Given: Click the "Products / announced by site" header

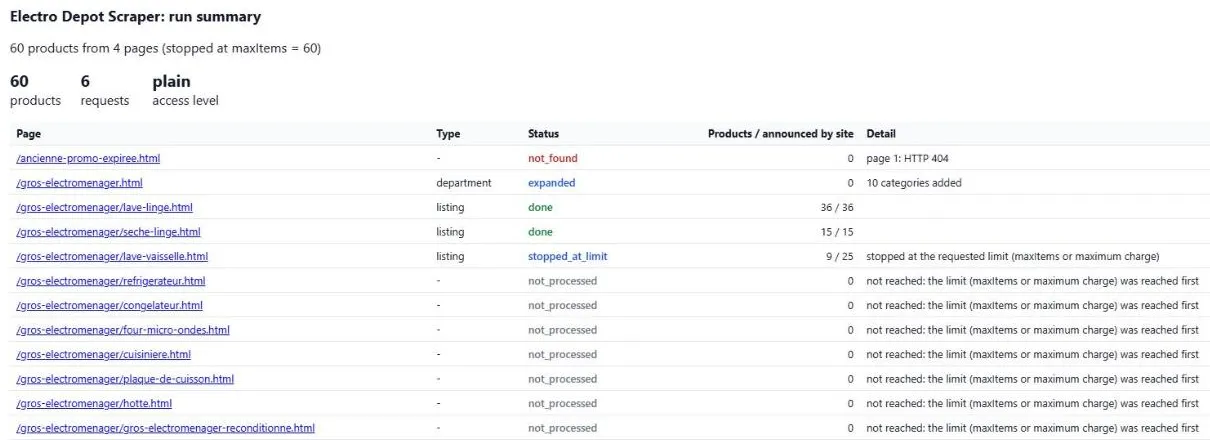Looking at the screenshot, I should [781, 133].
